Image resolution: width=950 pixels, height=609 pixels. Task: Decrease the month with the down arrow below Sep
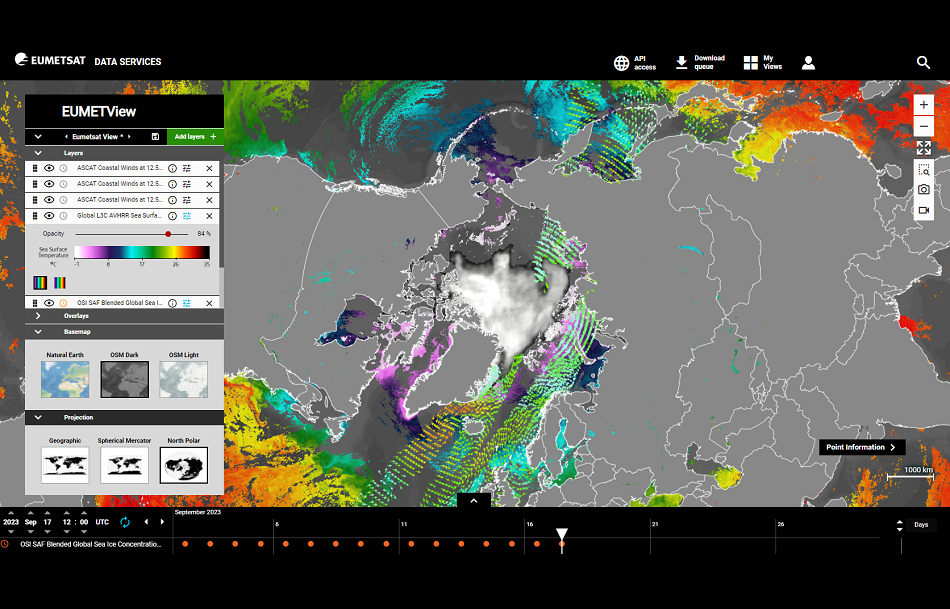pos(30,531)
